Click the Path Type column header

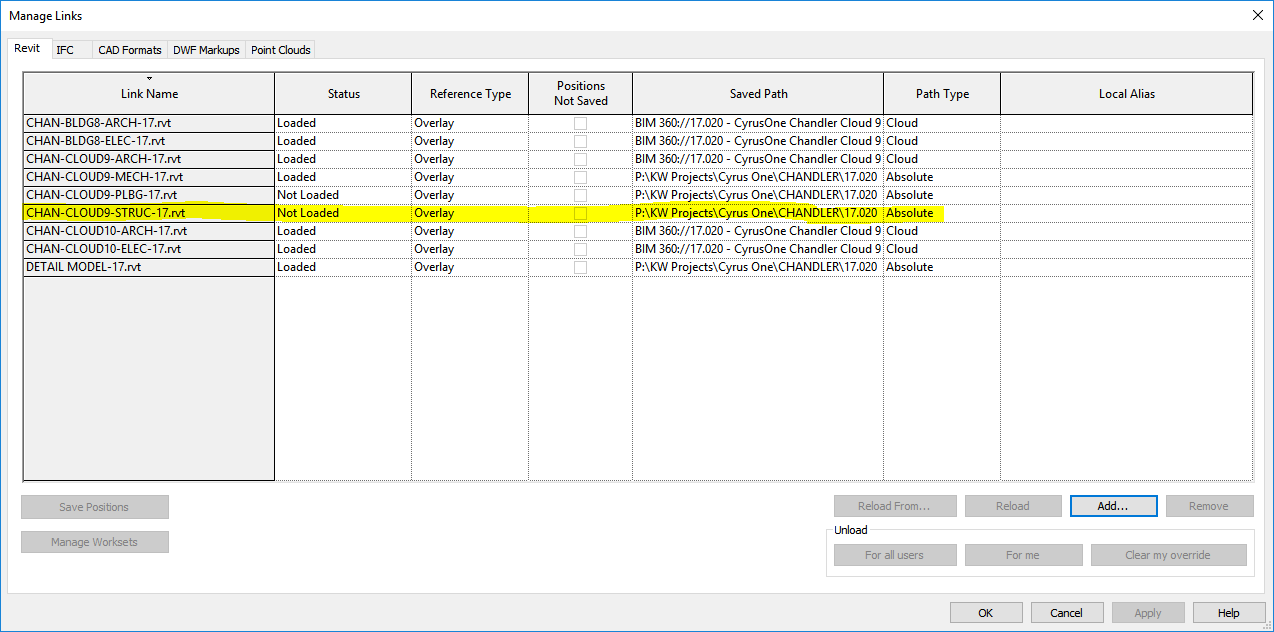942,93
